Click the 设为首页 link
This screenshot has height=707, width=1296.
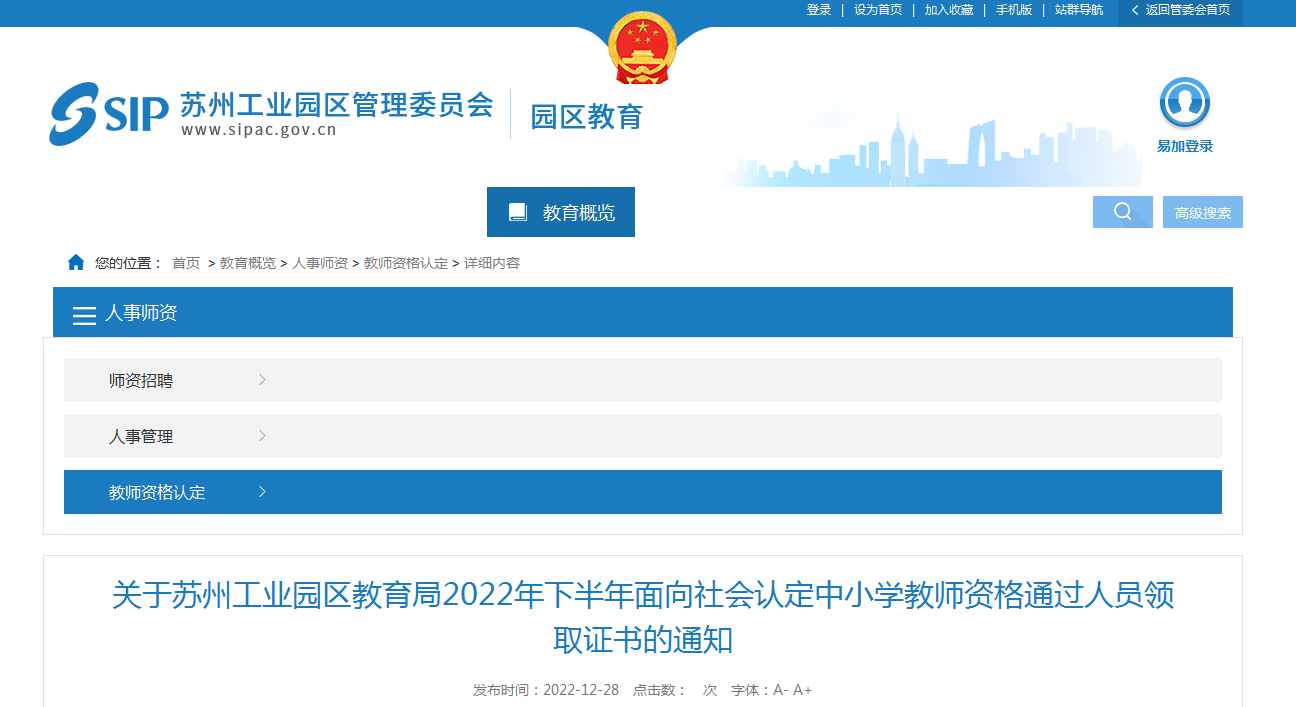point(878,10)
